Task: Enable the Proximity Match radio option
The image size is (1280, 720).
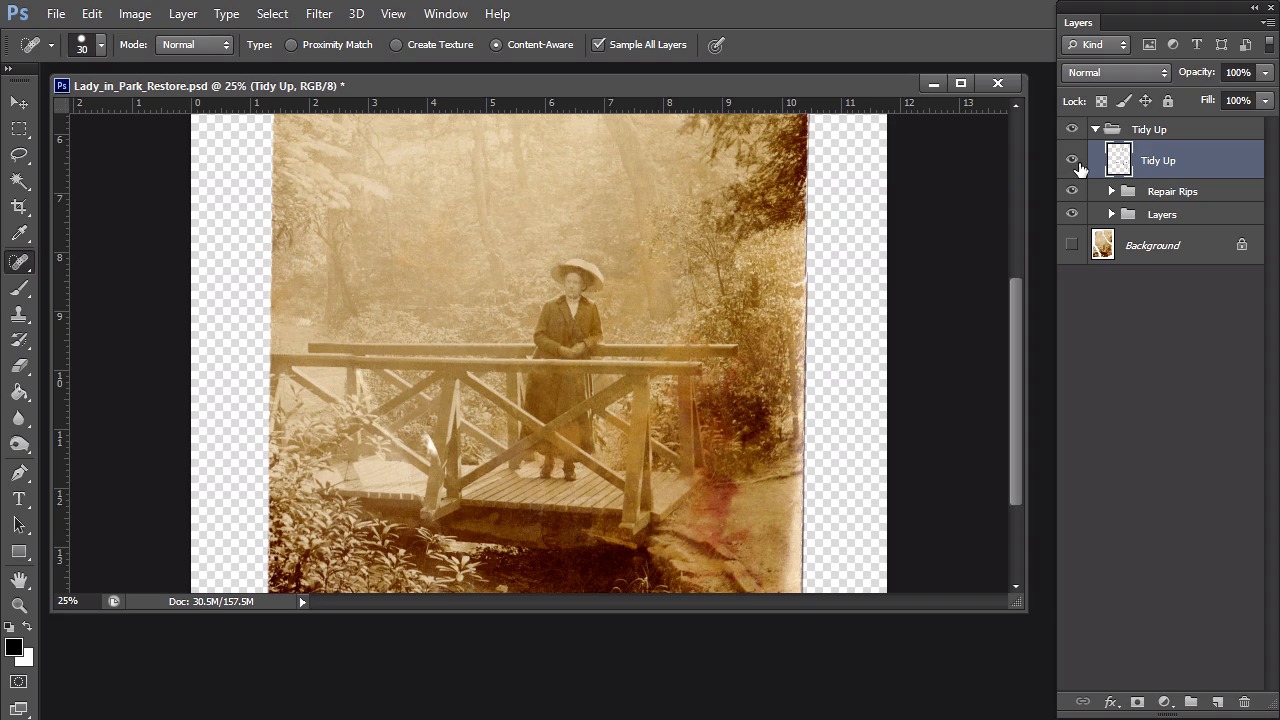Action: (291, 45)
